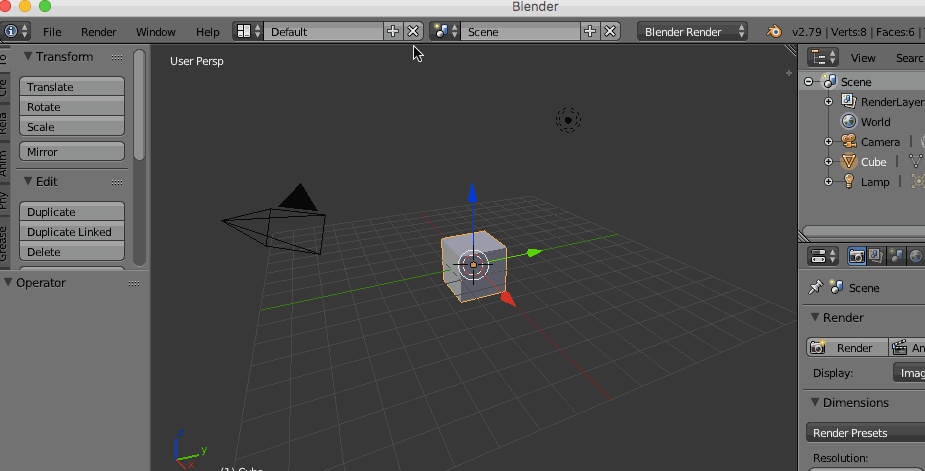Delete the current scene

611,31
